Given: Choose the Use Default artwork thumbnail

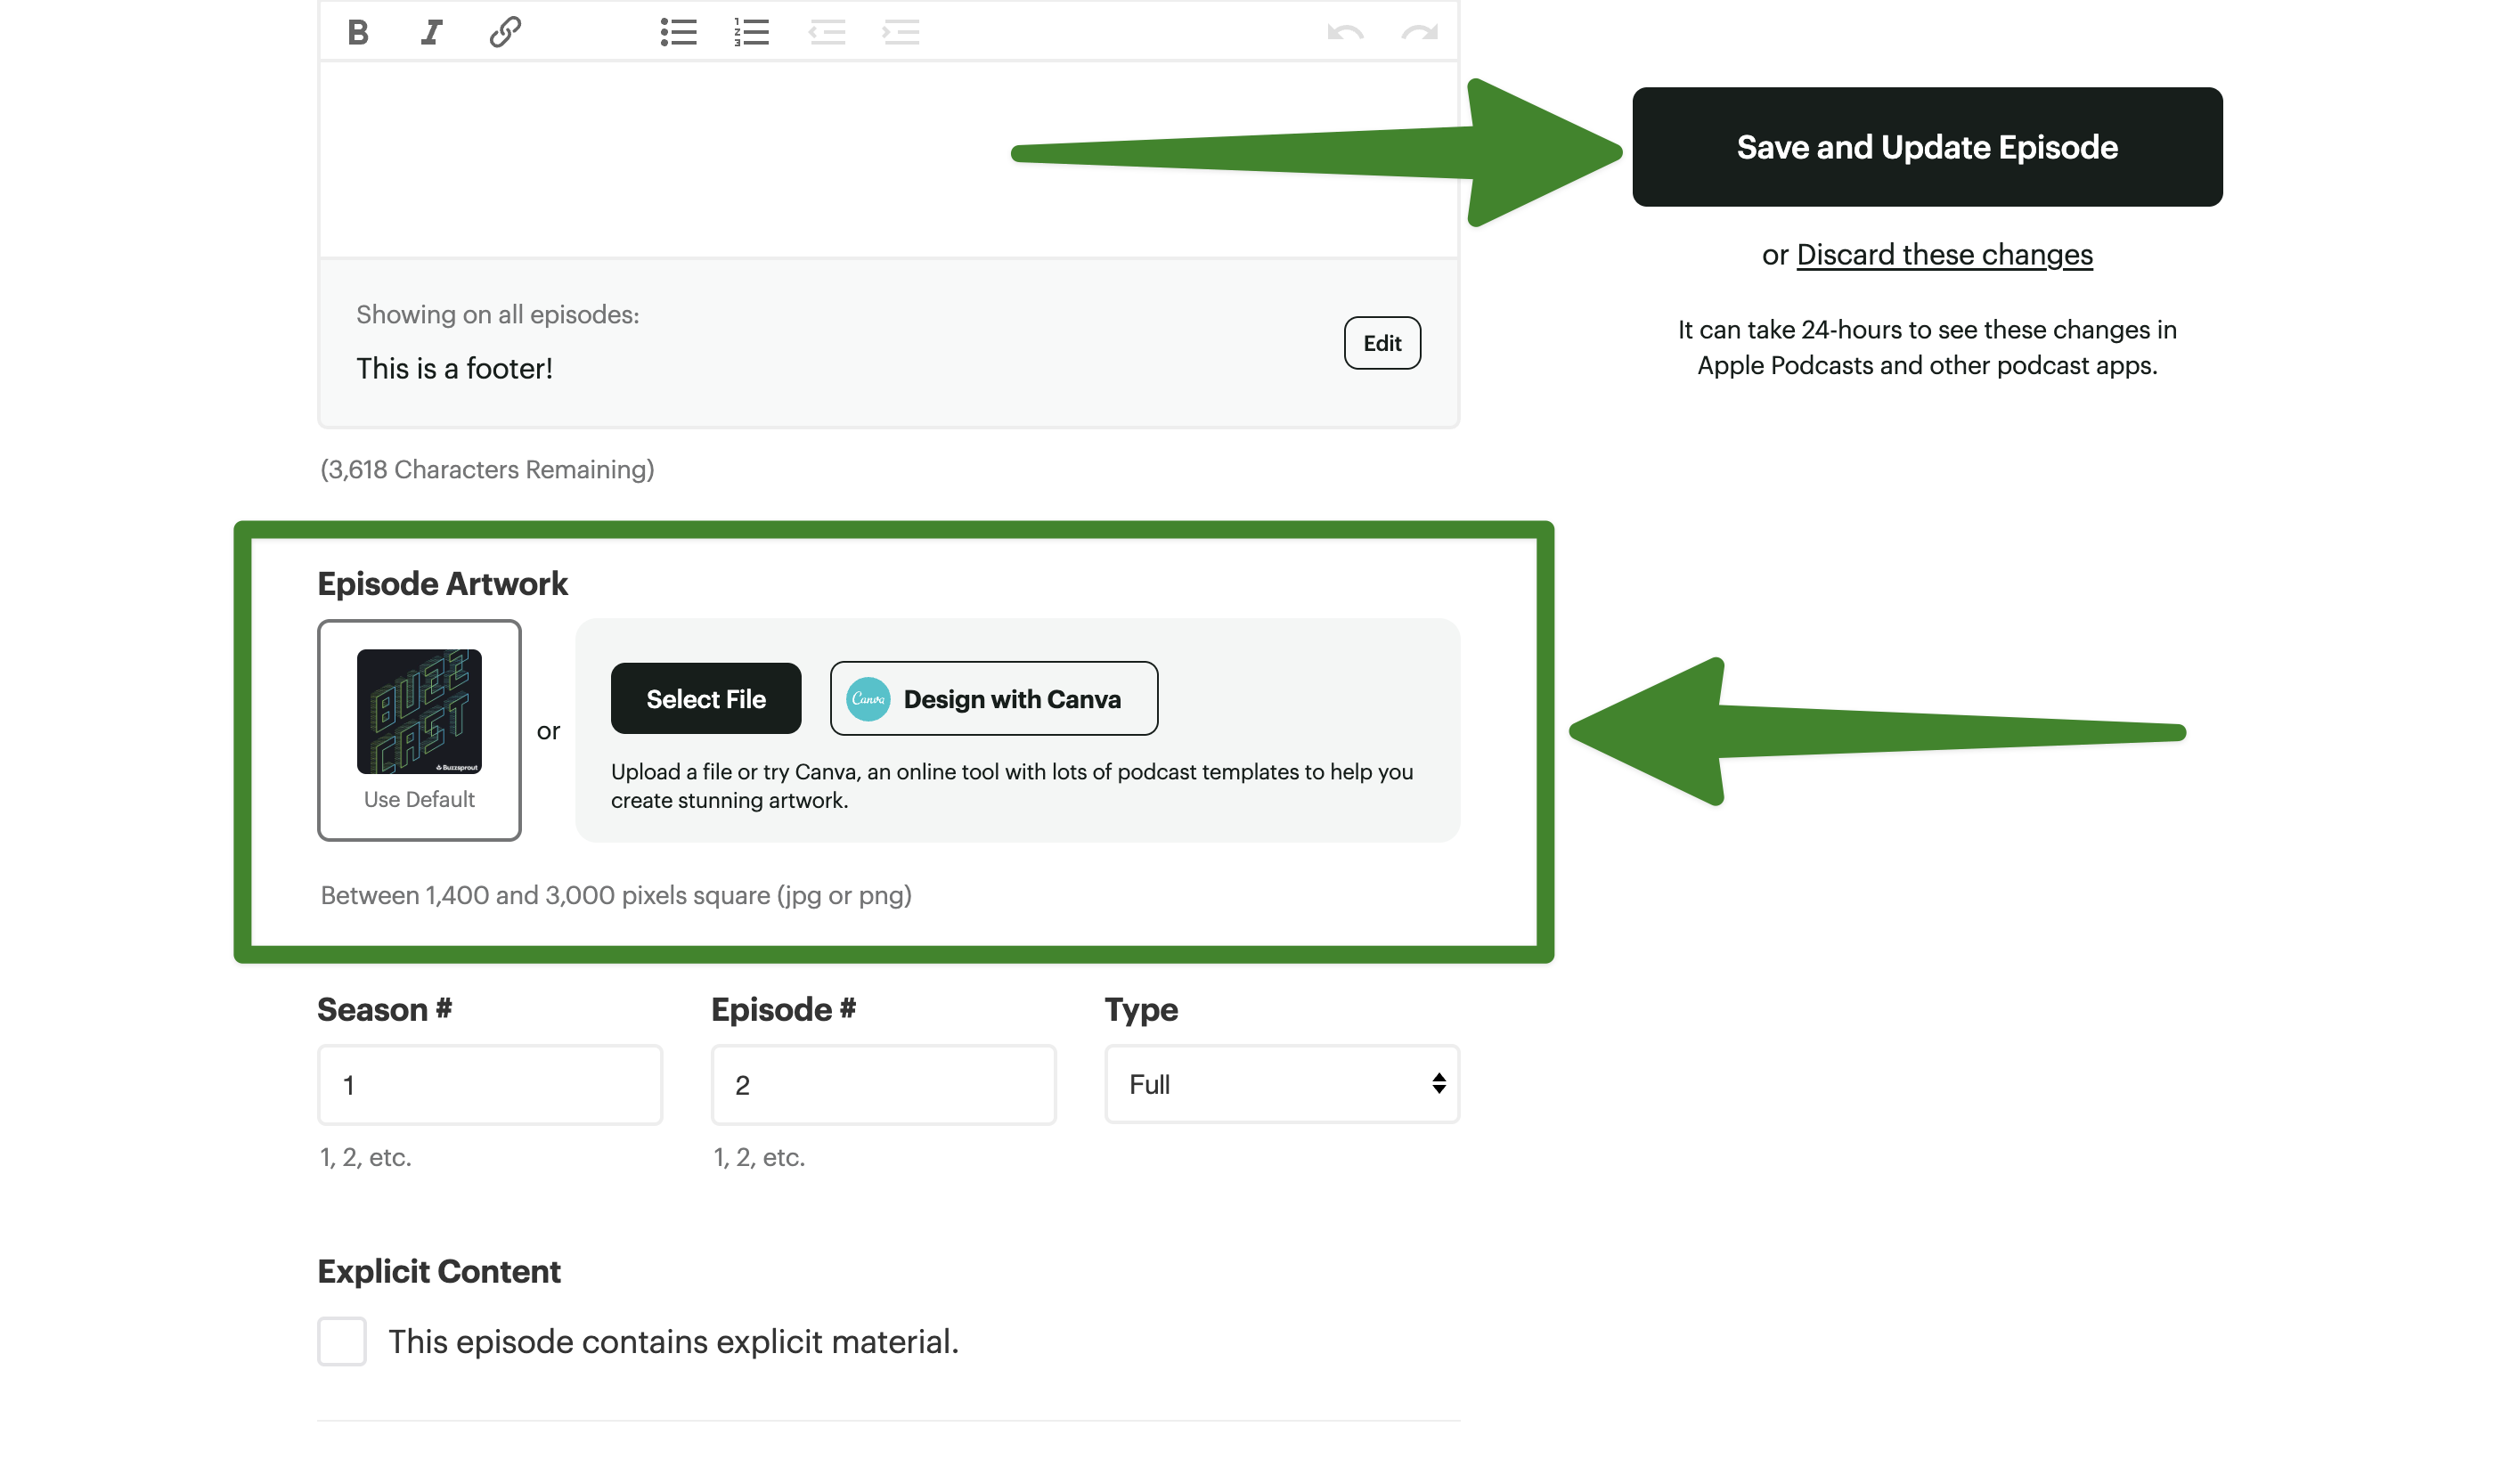Looking at the screenshot, I should [419, 730].
